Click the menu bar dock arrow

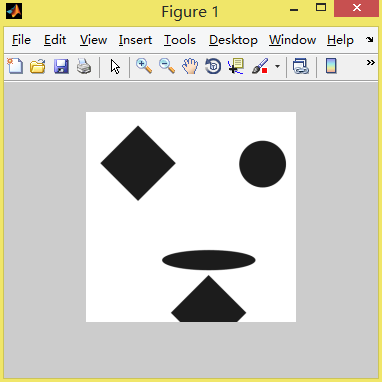[x=370, y=40]
